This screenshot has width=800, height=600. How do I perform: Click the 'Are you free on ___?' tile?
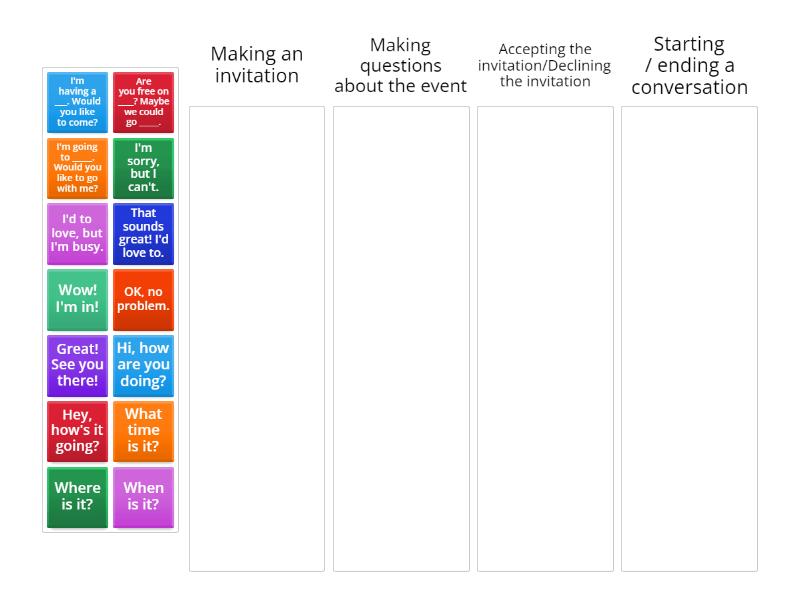[x=142, y=101]
